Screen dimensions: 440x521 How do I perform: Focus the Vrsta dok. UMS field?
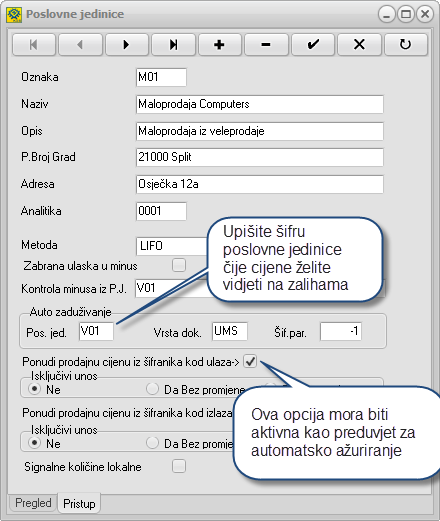click(230, 331)
